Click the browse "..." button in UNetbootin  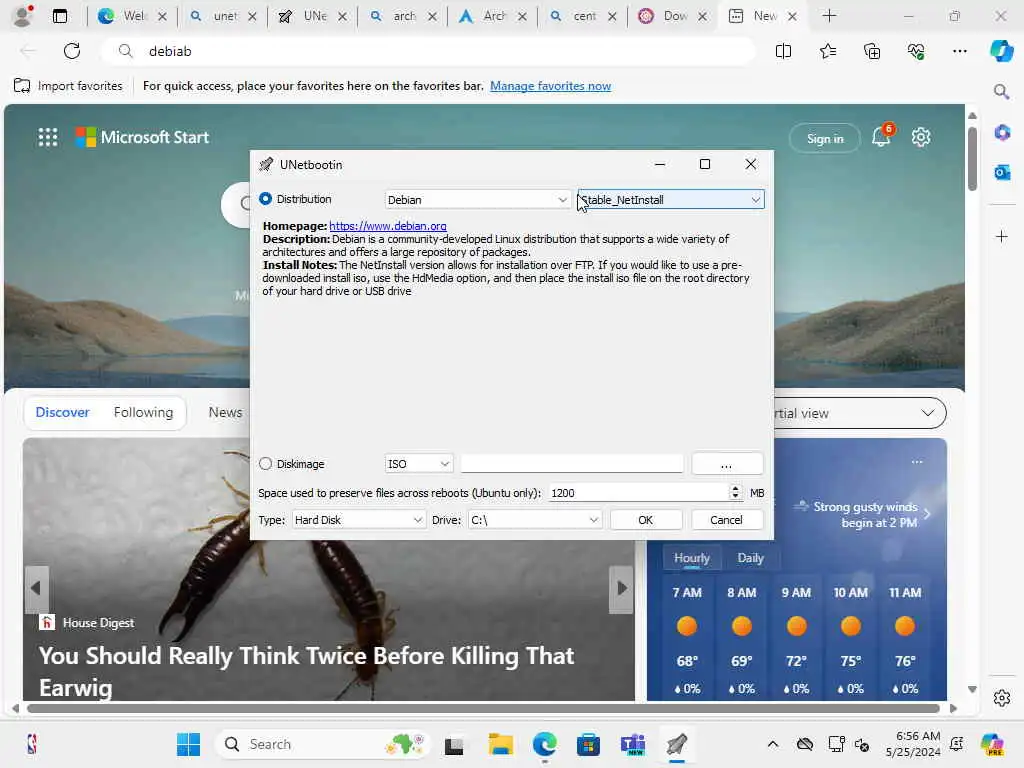[727, 464]
